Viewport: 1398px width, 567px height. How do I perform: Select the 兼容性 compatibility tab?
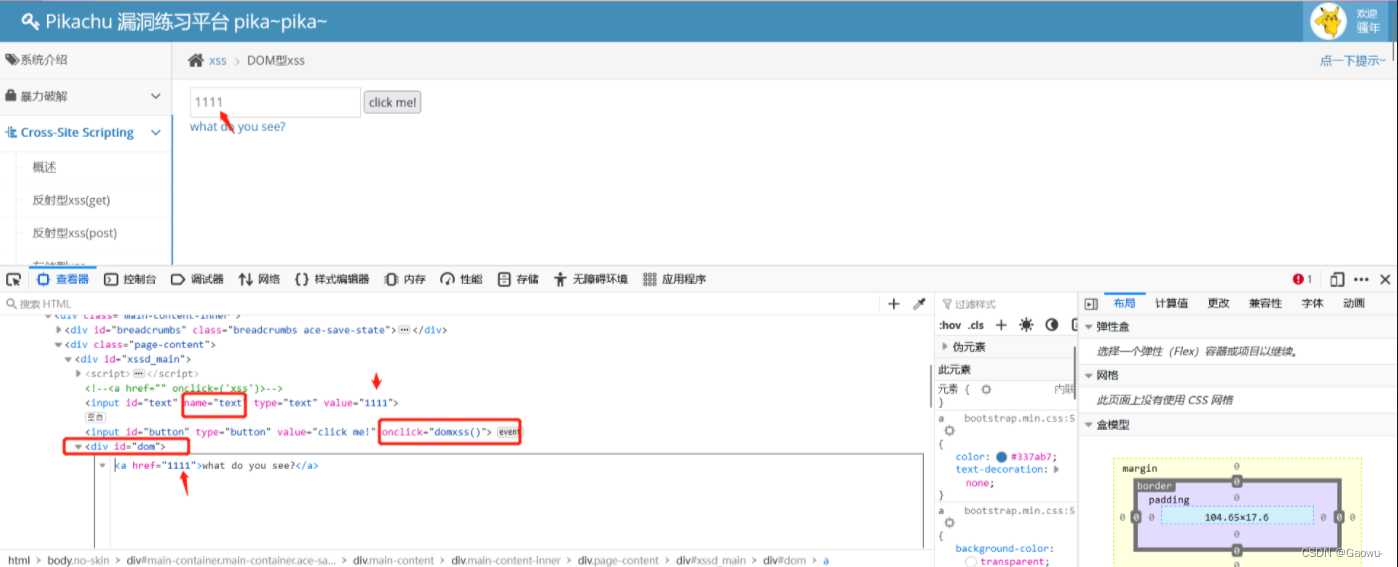point(1265,303)
